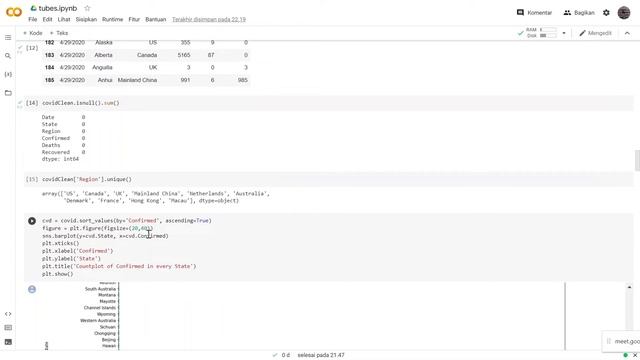
Task: Open the File menu
Action: [33, 19]
